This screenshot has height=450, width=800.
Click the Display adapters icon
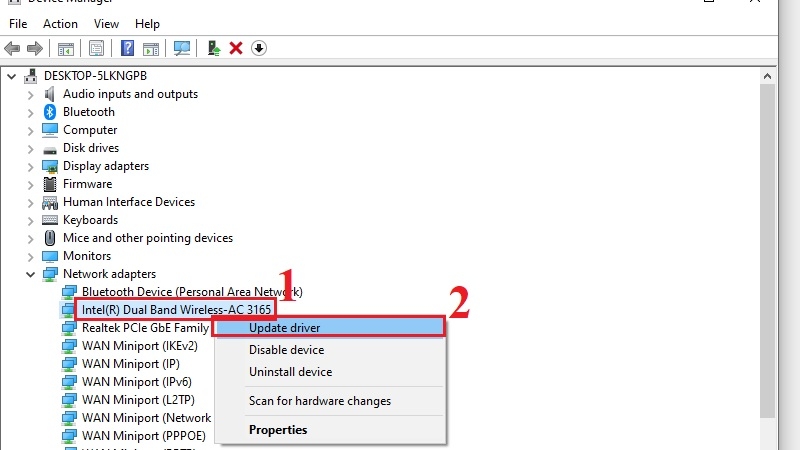pyautogui.click(x=49, y=166)
